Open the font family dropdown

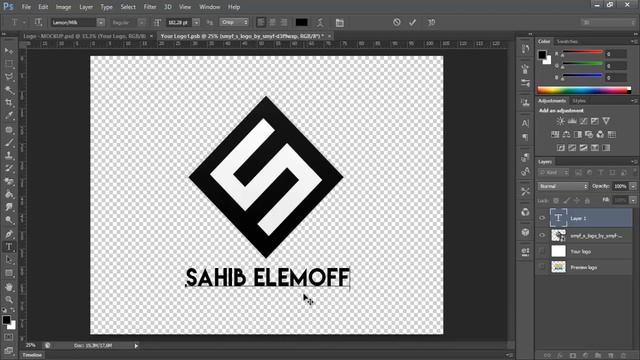(x=101, y=22)
